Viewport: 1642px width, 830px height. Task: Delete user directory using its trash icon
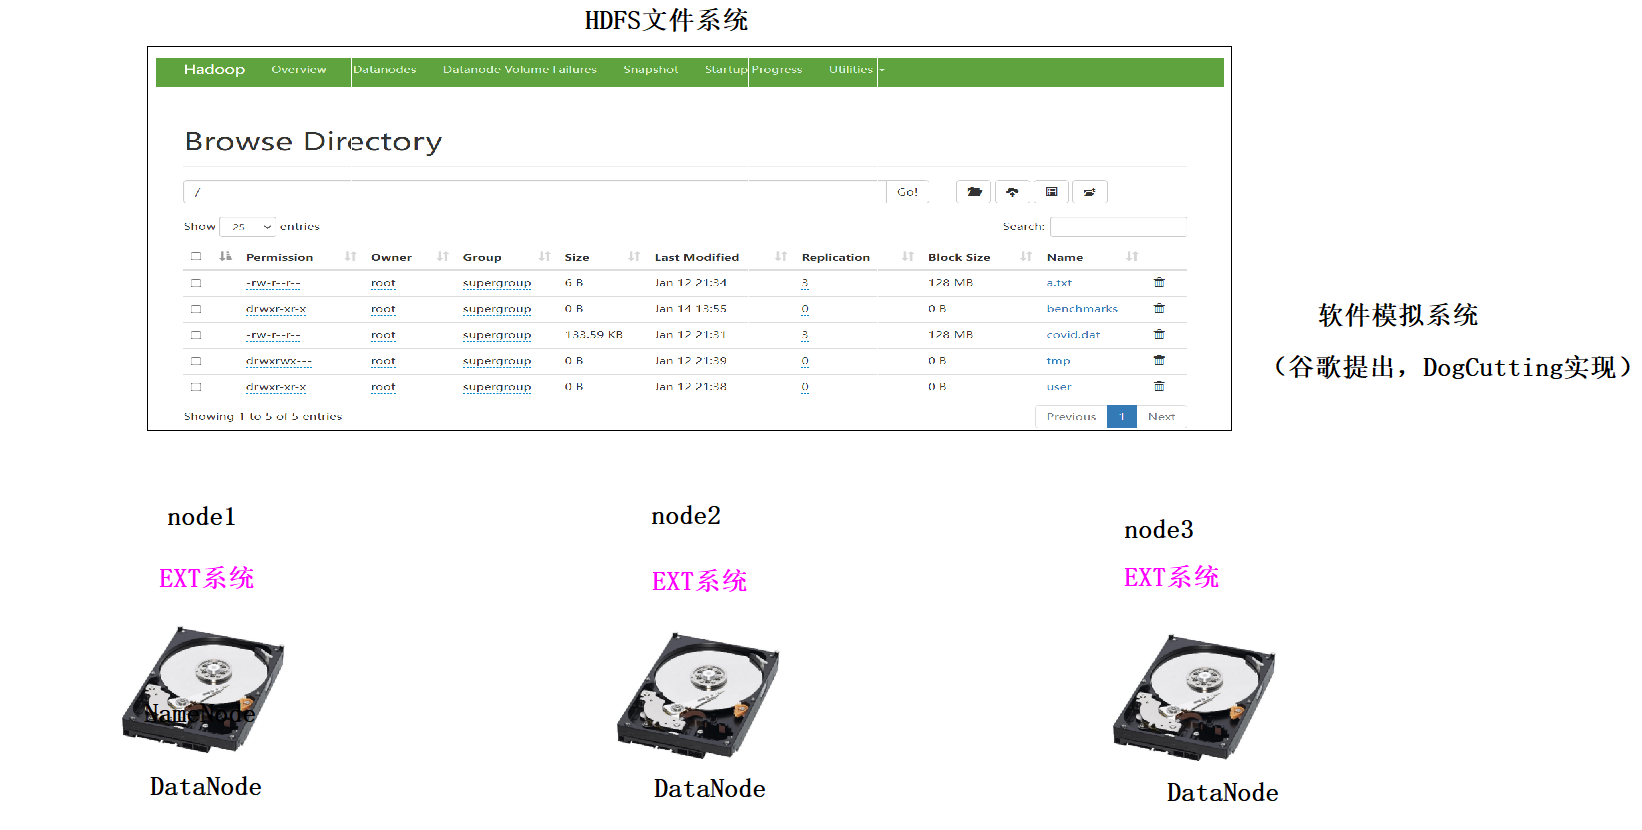[1159, 387]
